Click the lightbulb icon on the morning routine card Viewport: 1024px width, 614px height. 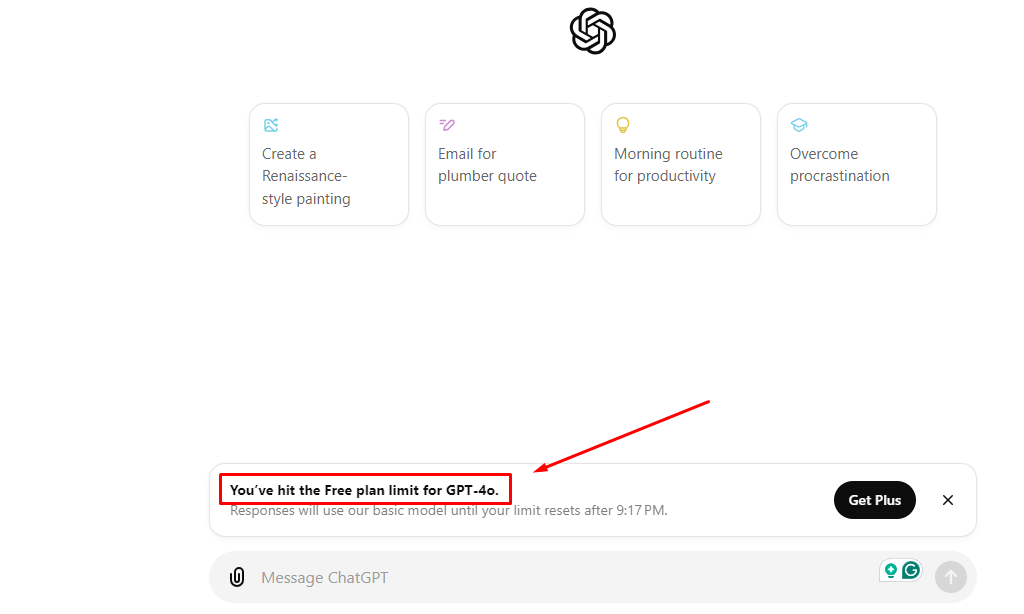(623, 125)
